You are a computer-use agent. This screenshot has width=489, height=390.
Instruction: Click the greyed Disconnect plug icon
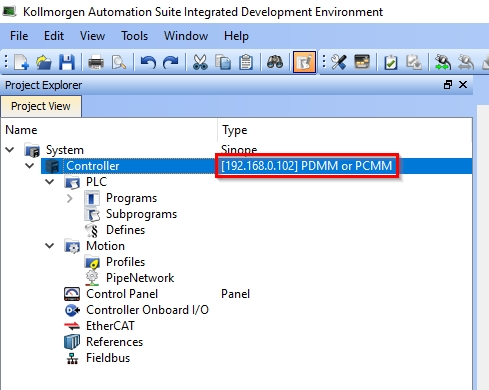(x=466, y=62)
